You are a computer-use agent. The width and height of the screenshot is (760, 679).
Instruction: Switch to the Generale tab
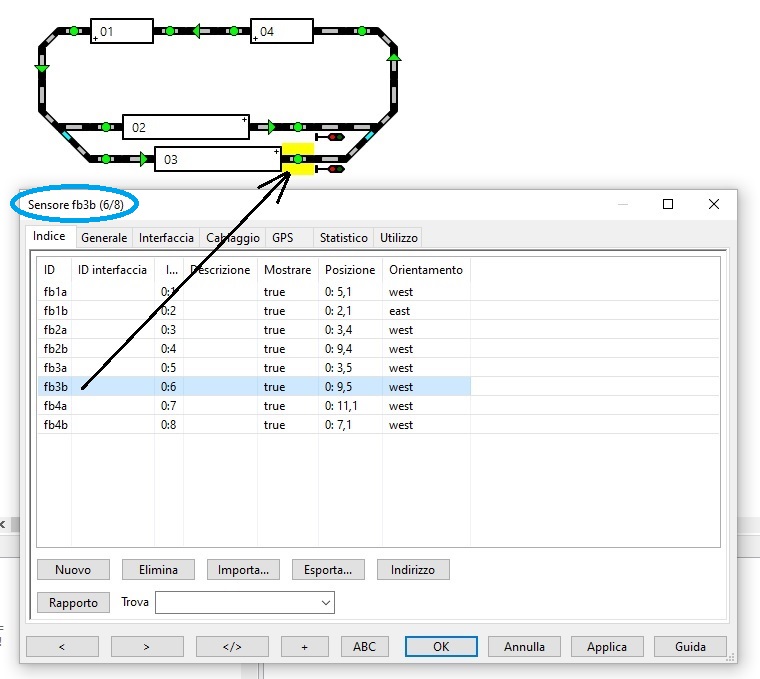pyautogui.click(x=104, y=238)
